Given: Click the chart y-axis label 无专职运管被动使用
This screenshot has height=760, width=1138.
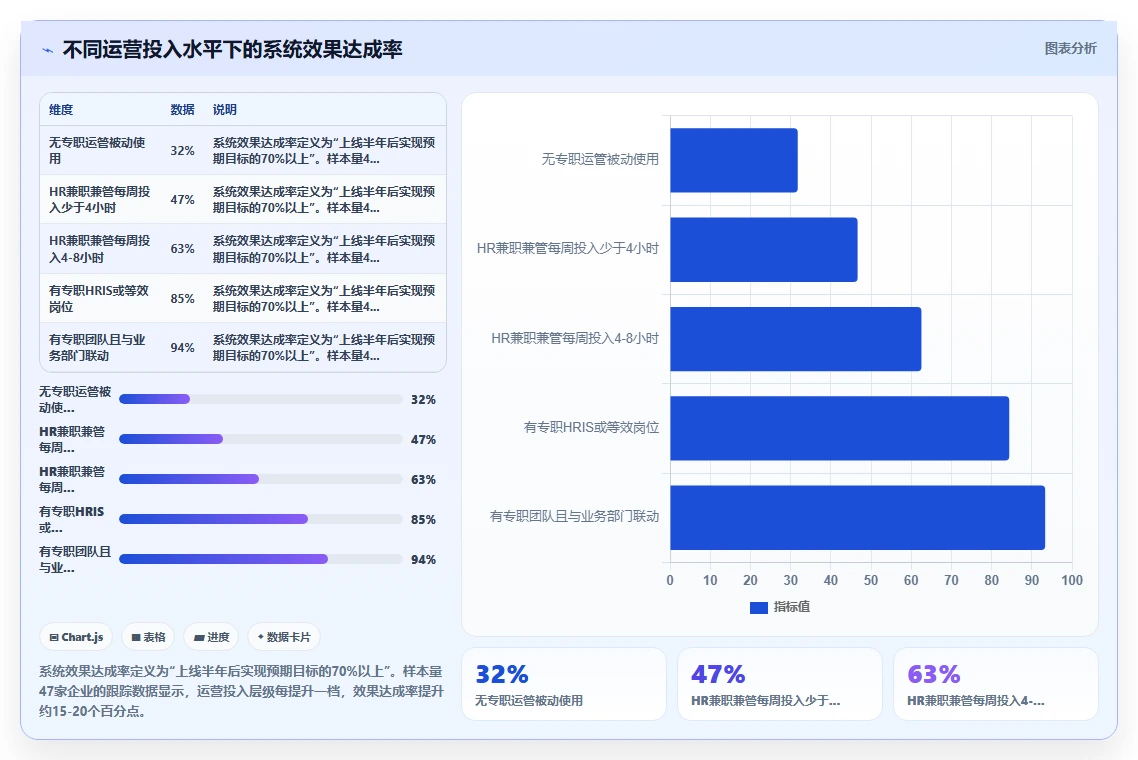Looking at the screenshot, I should coord(600,159).
